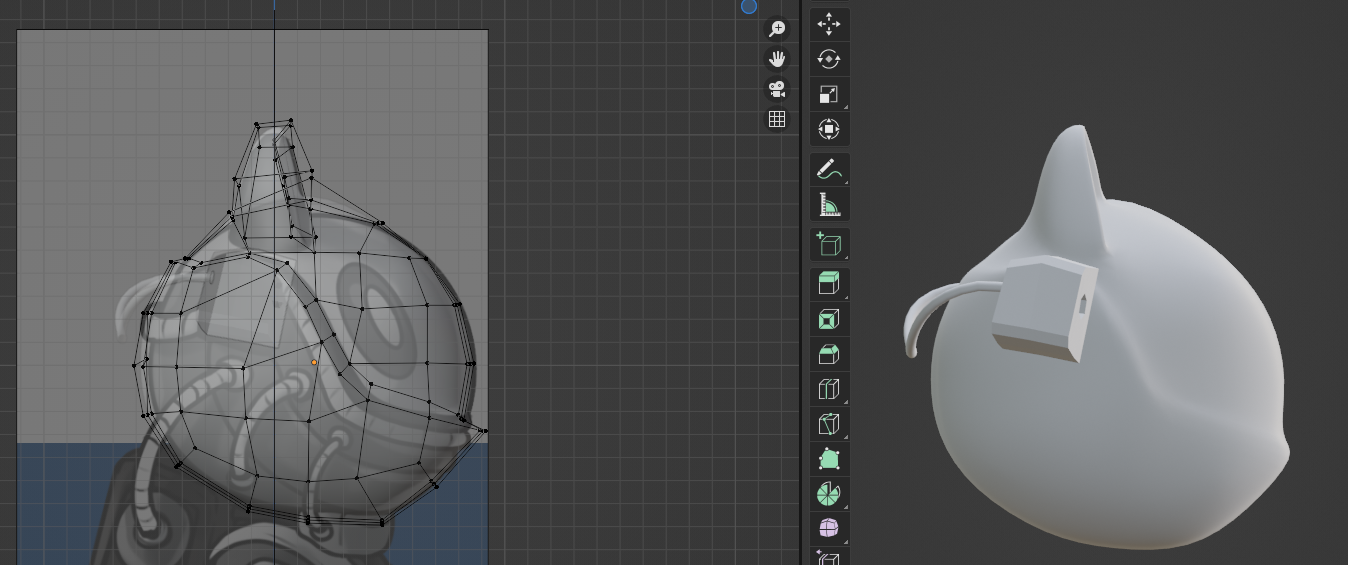
Task: Toggle perspective/orthographic grid button
Action: (x=777, y=119)
